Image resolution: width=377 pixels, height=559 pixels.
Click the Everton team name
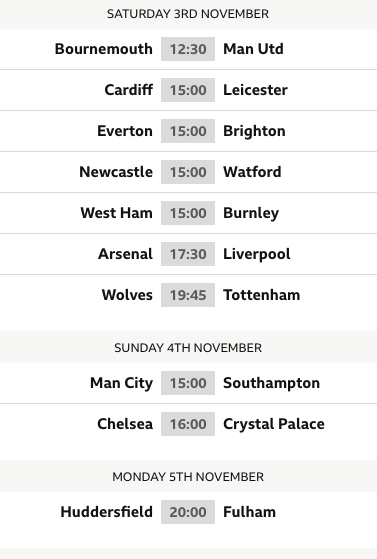click(x=125, y=131)
